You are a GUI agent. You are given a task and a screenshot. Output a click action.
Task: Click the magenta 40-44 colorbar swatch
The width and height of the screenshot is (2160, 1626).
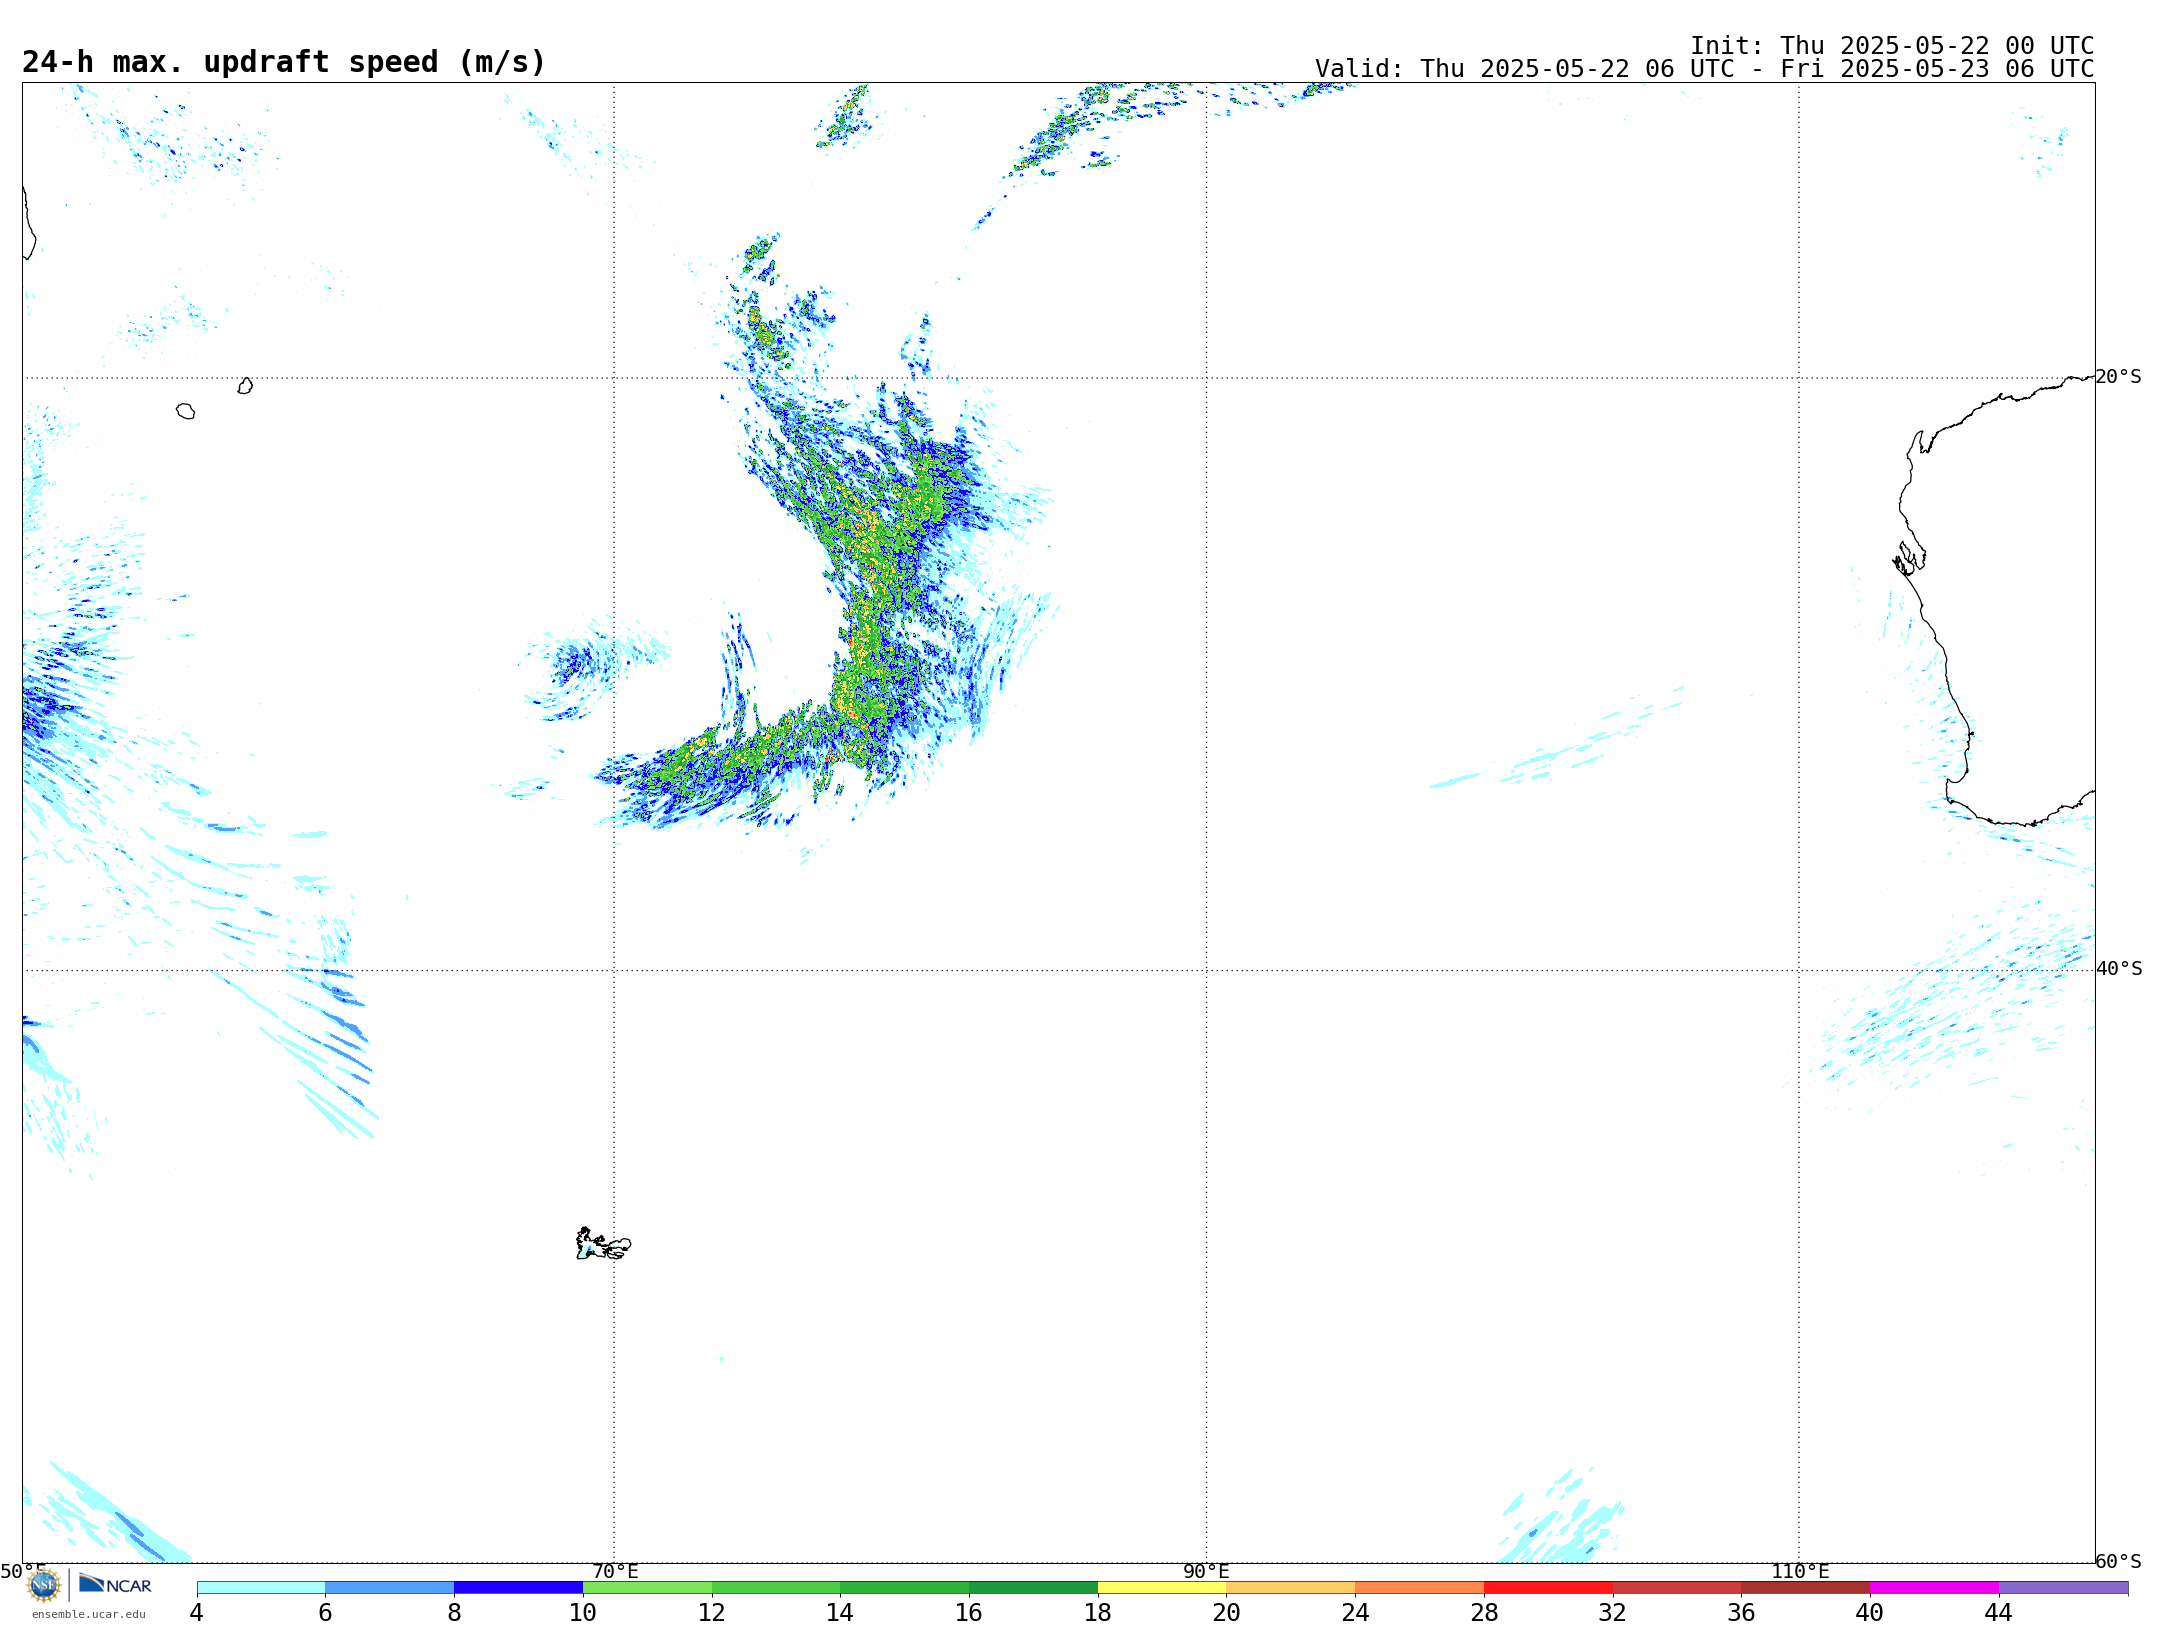[x=1934, y=1587]
